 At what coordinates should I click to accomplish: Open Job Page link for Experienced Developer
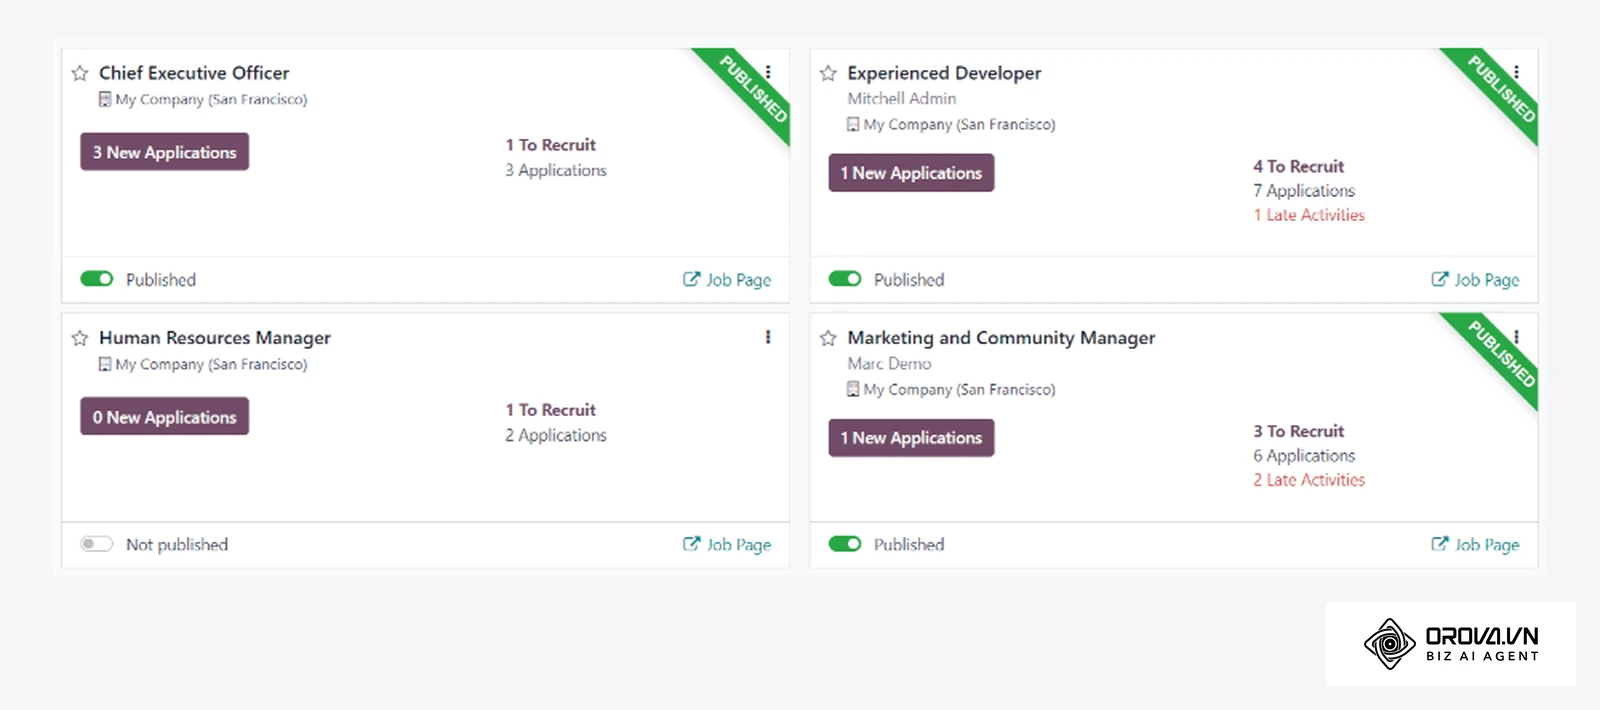point(1475,280)
